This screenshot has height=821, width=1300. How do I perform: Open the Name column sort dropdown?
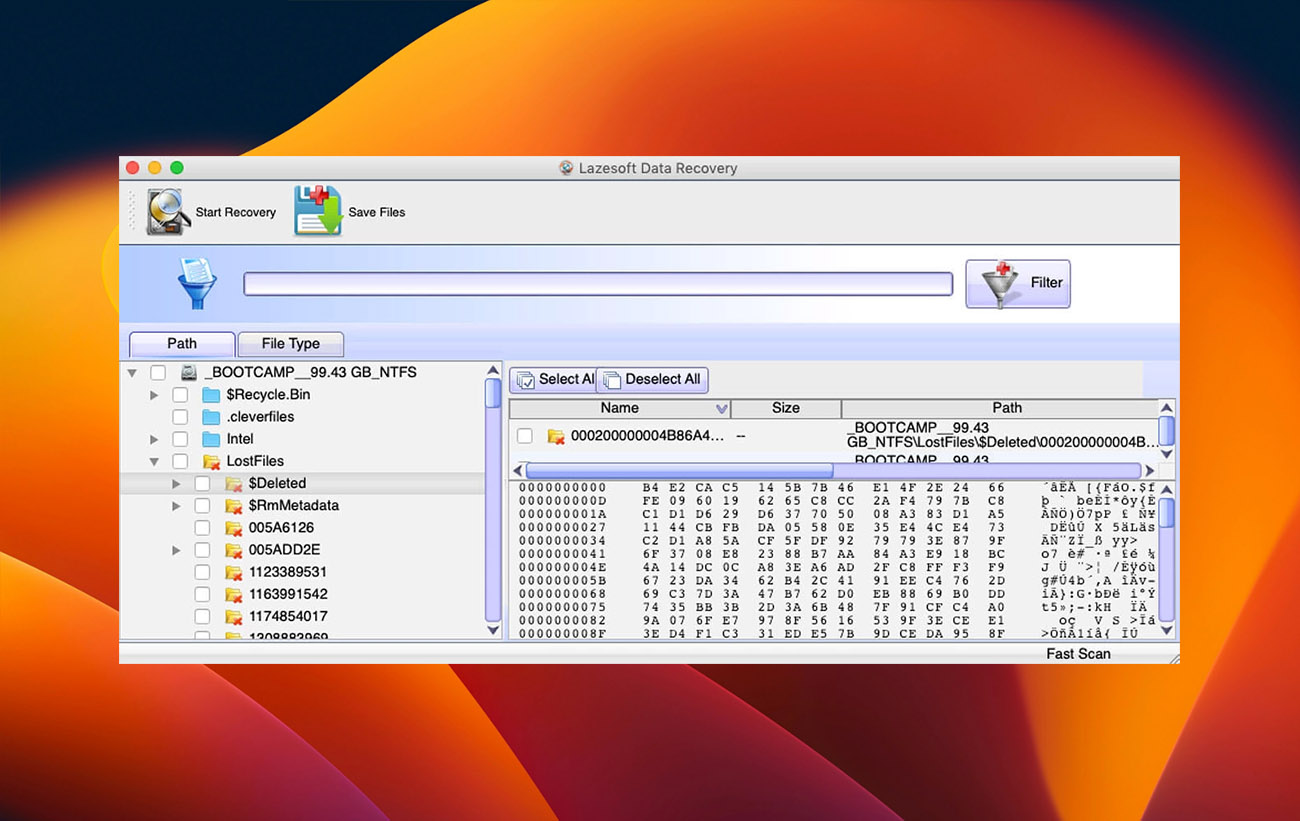(721, 409)
